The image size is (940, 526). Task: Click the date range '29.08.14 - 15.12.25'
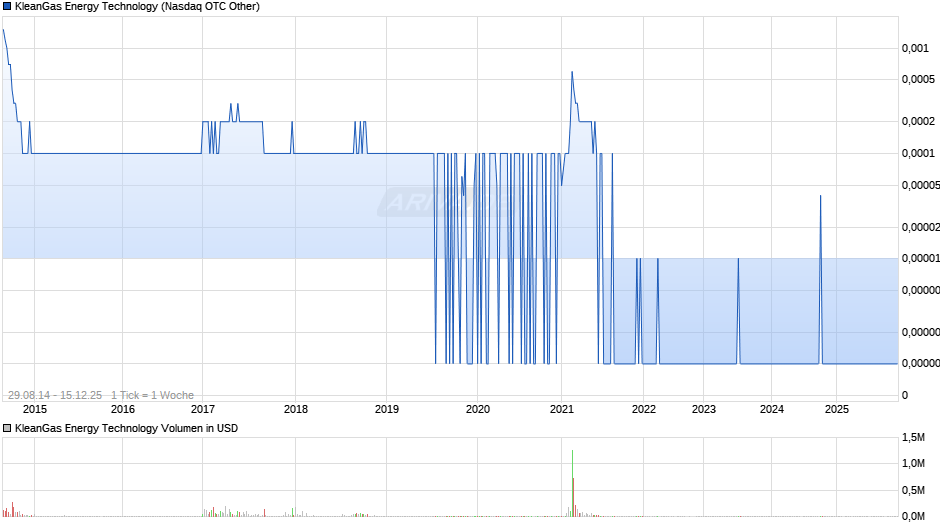click(55, 395)
